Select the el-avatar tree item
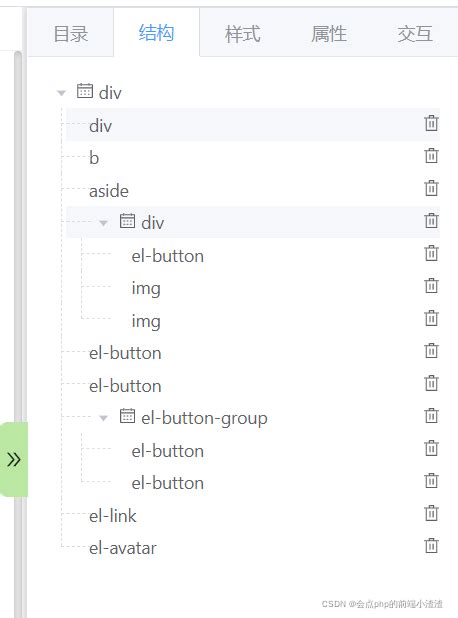 click(x=123, y=548)
